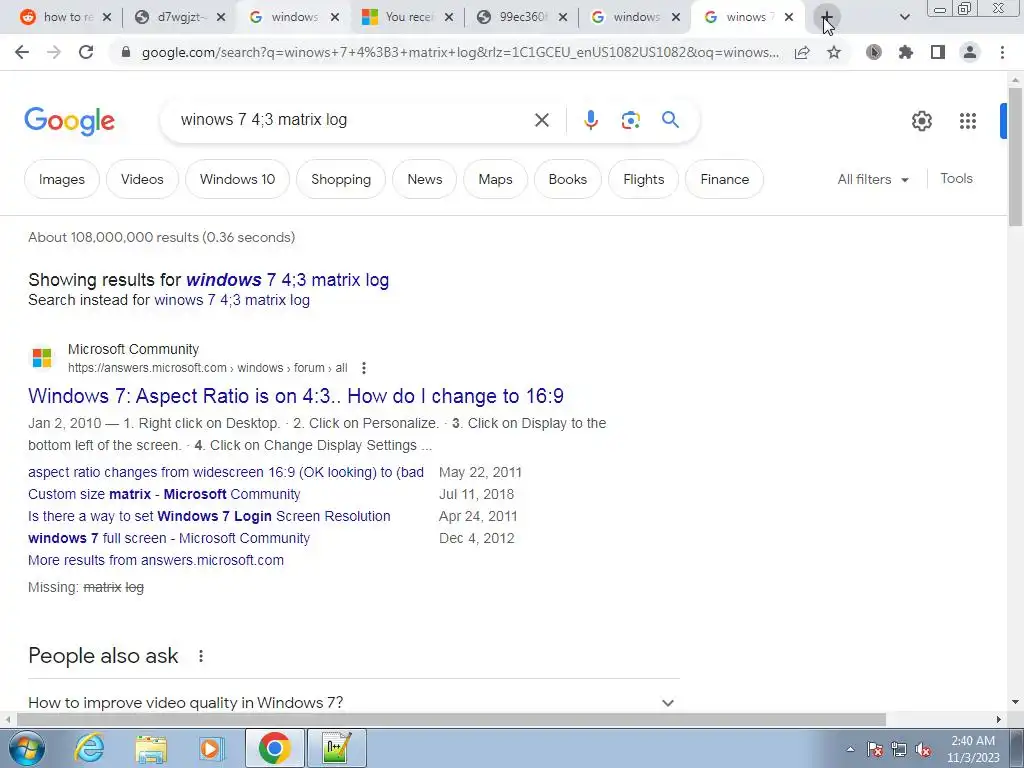Open Google quick settings gear
The image size is (1024, 768).
pyautogui.click(x=921, y=121)
